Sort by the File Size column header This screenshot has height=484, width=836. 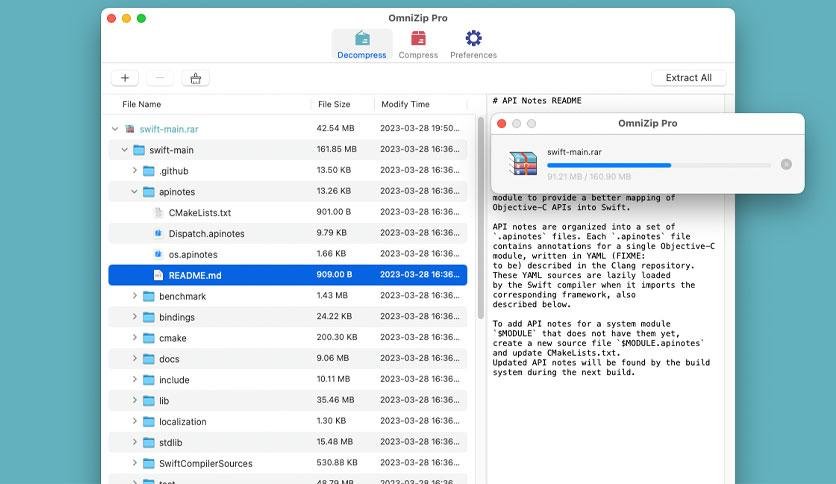coord(334,104)
